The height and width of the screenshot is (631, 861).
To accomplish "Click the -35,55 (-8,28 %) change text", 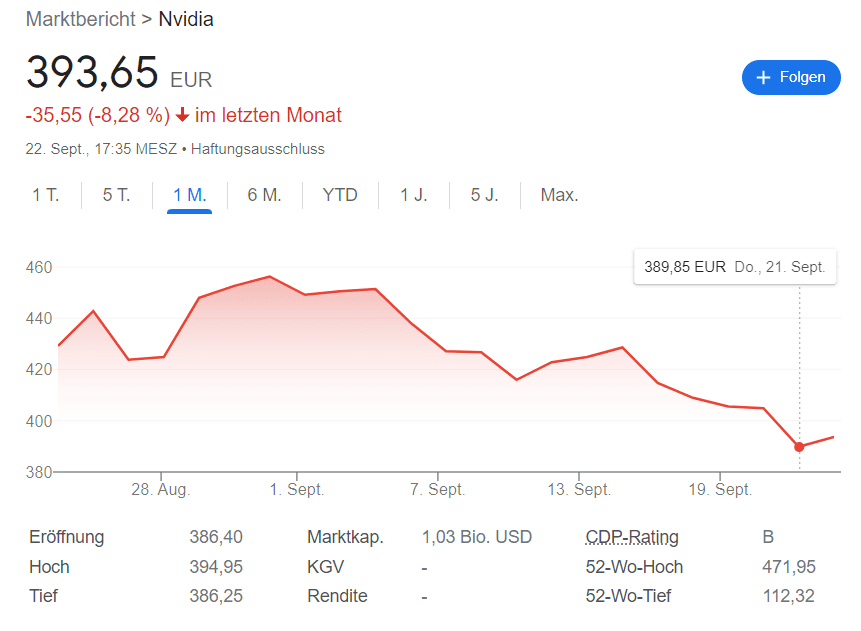I will (98, 115).
